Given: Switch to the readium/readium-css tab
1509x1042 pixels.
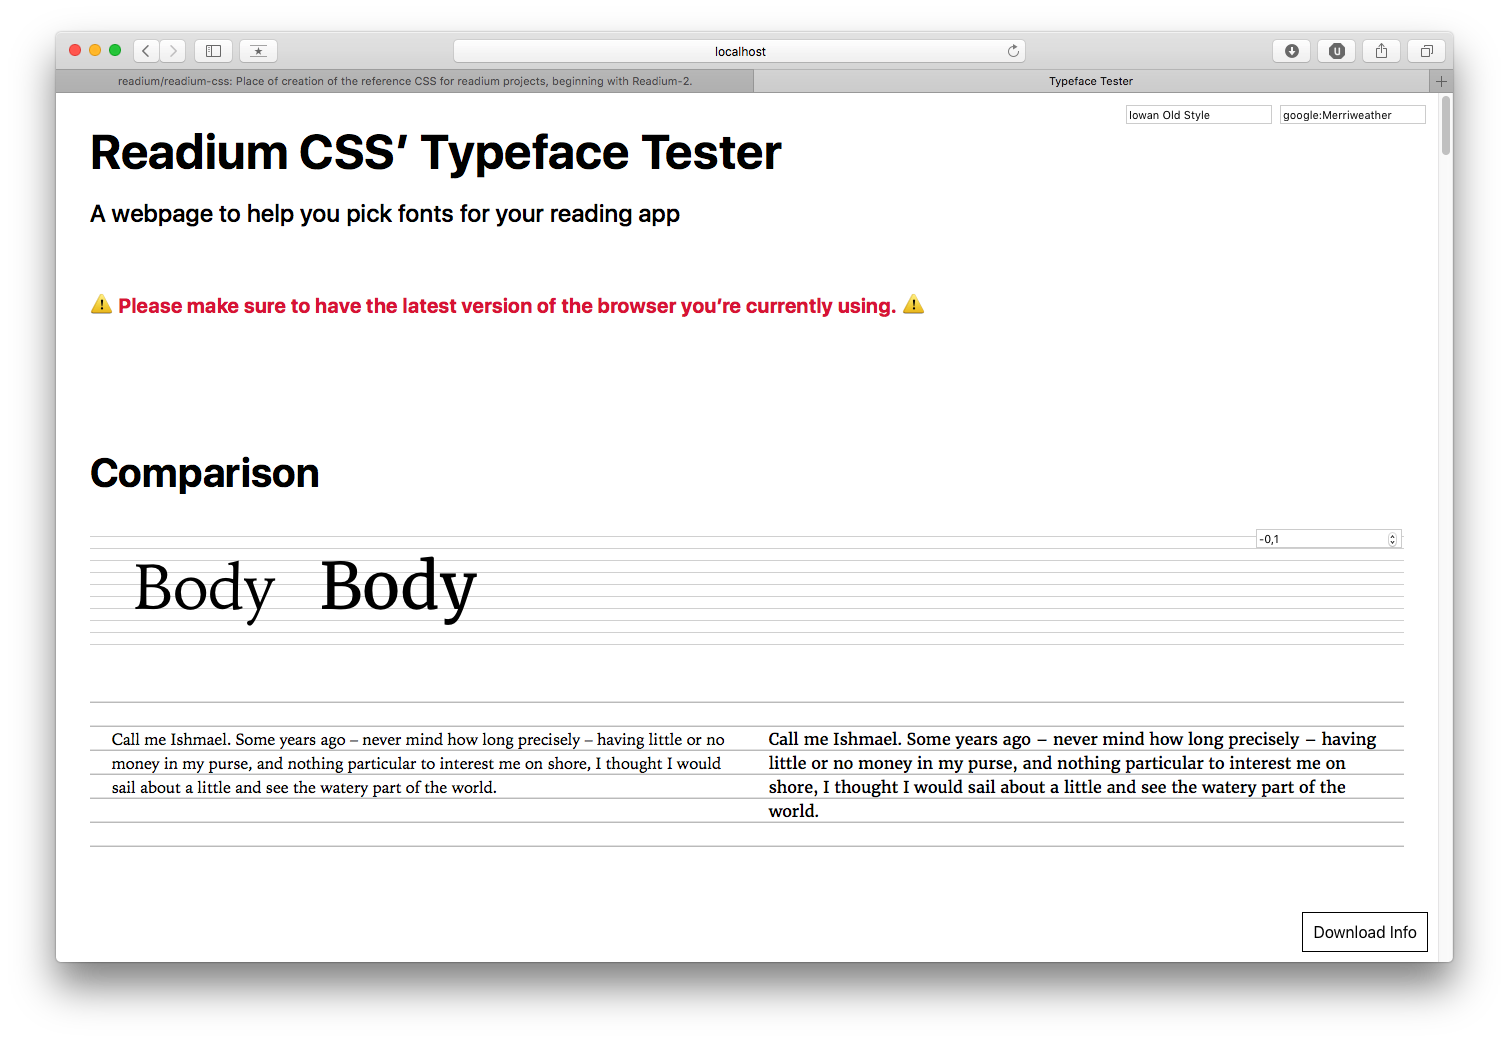Looking at the screenshot, I should (404, 81).
